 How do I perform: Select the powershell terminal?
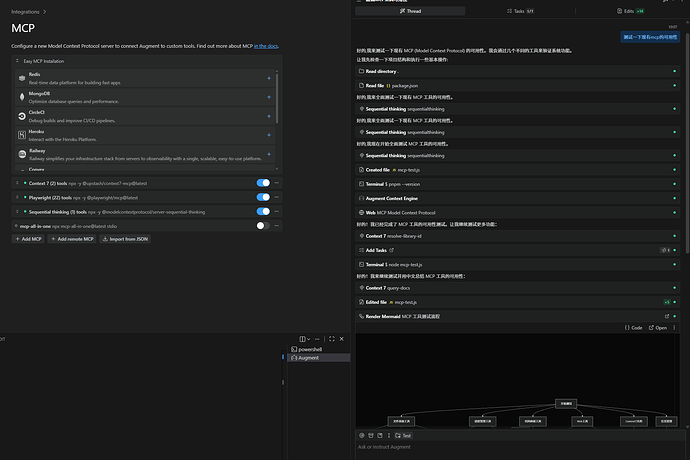(319, 349)
